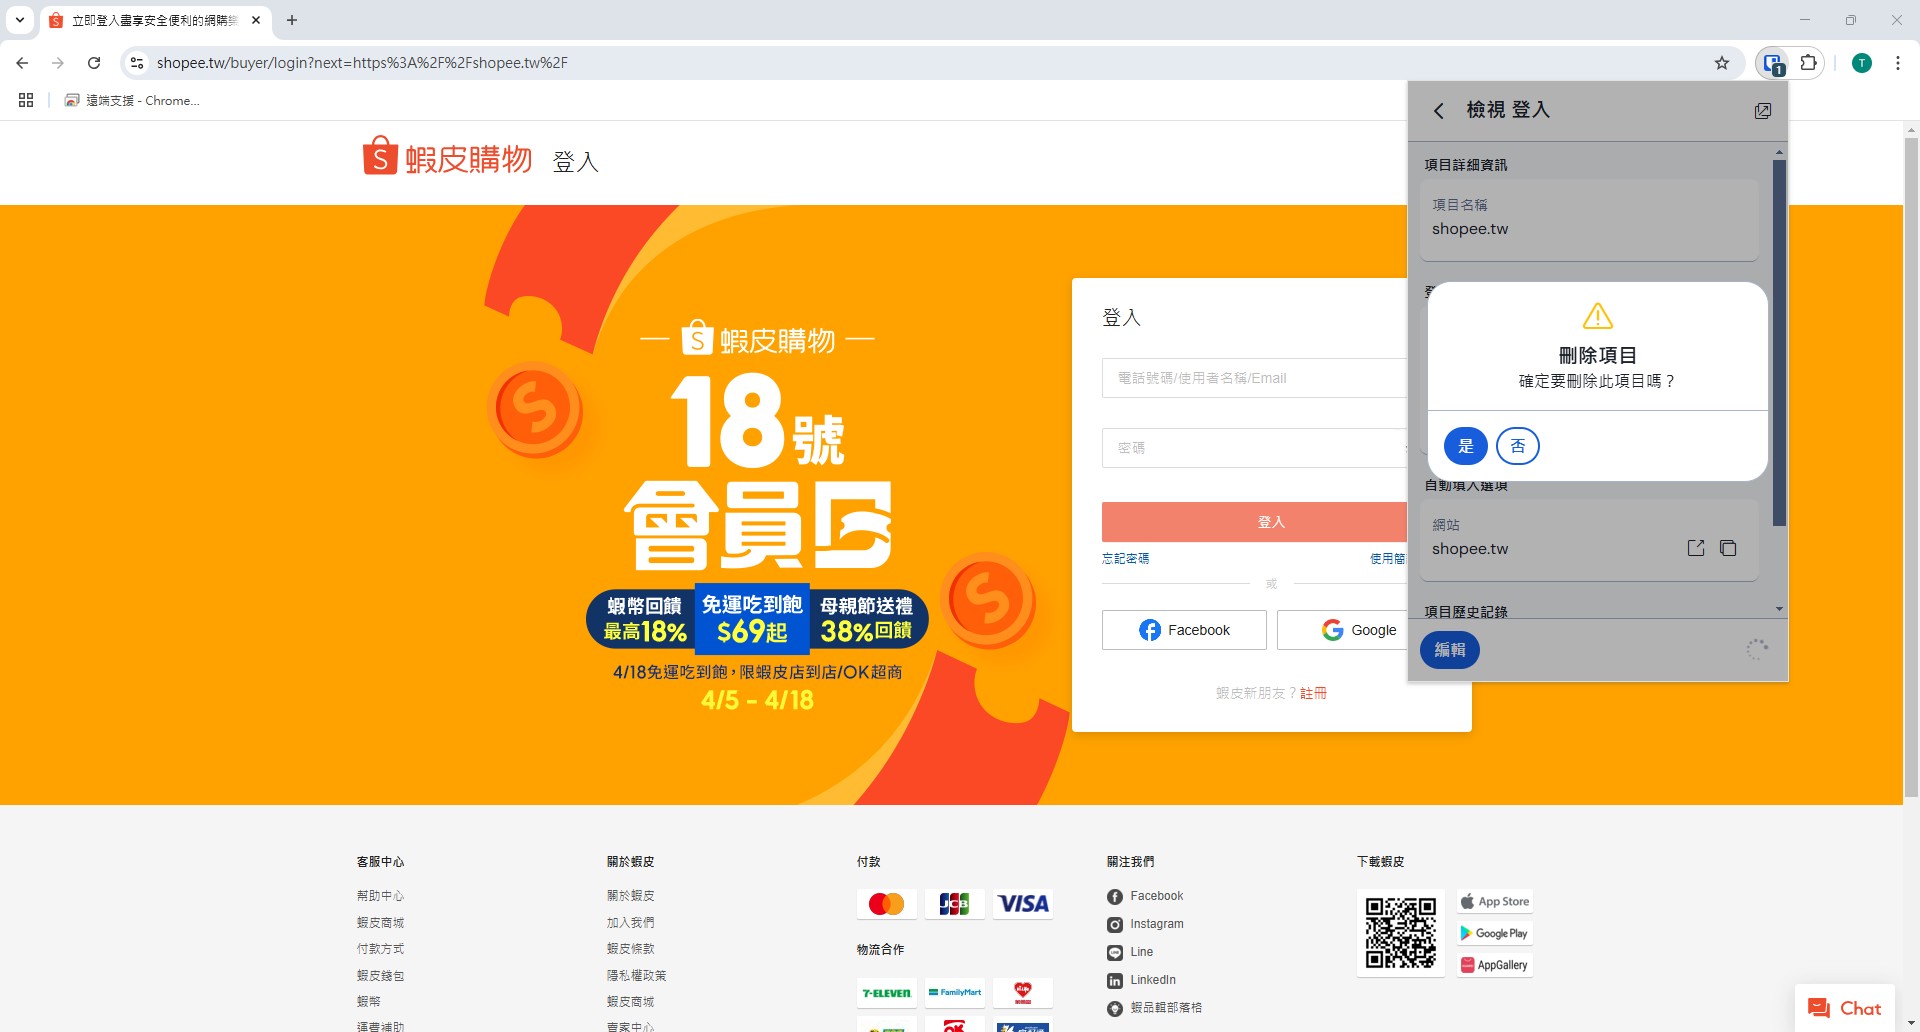Pop out the extension panel to new window
This screenshot has height=1032, width=1920.
1762,111
